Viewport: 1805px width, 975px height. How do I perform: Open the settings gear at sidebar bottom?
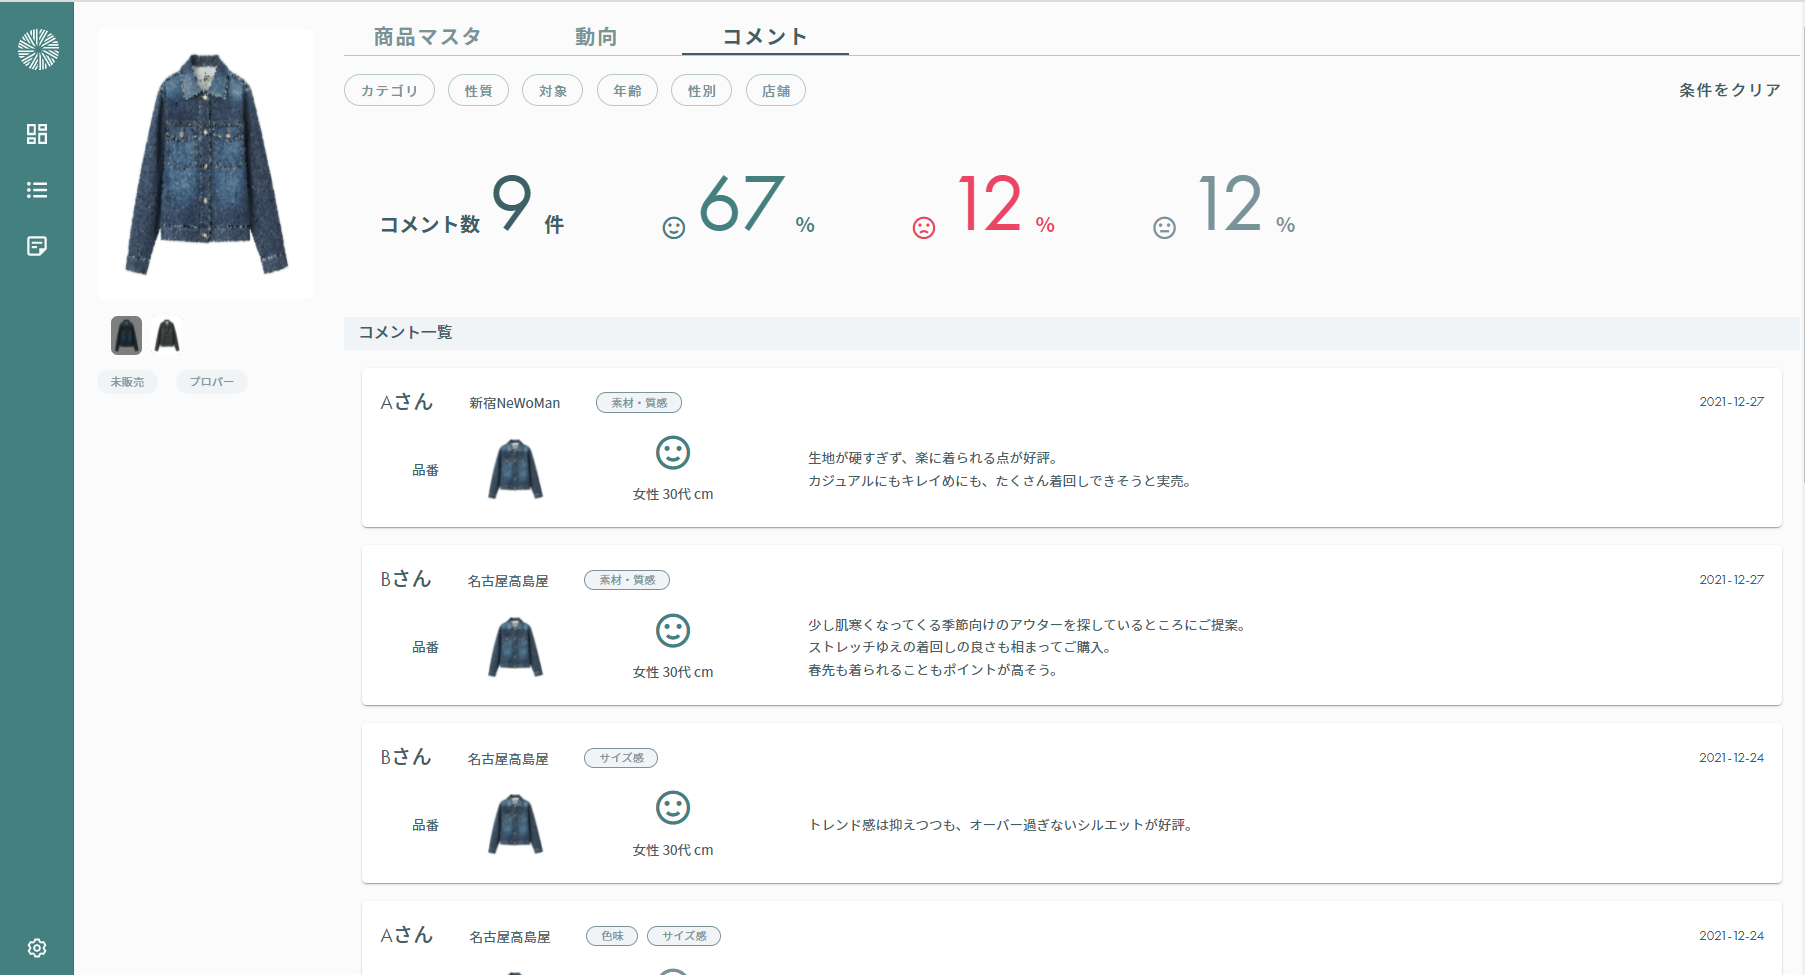pyautogui.click(x=37, y=947)
